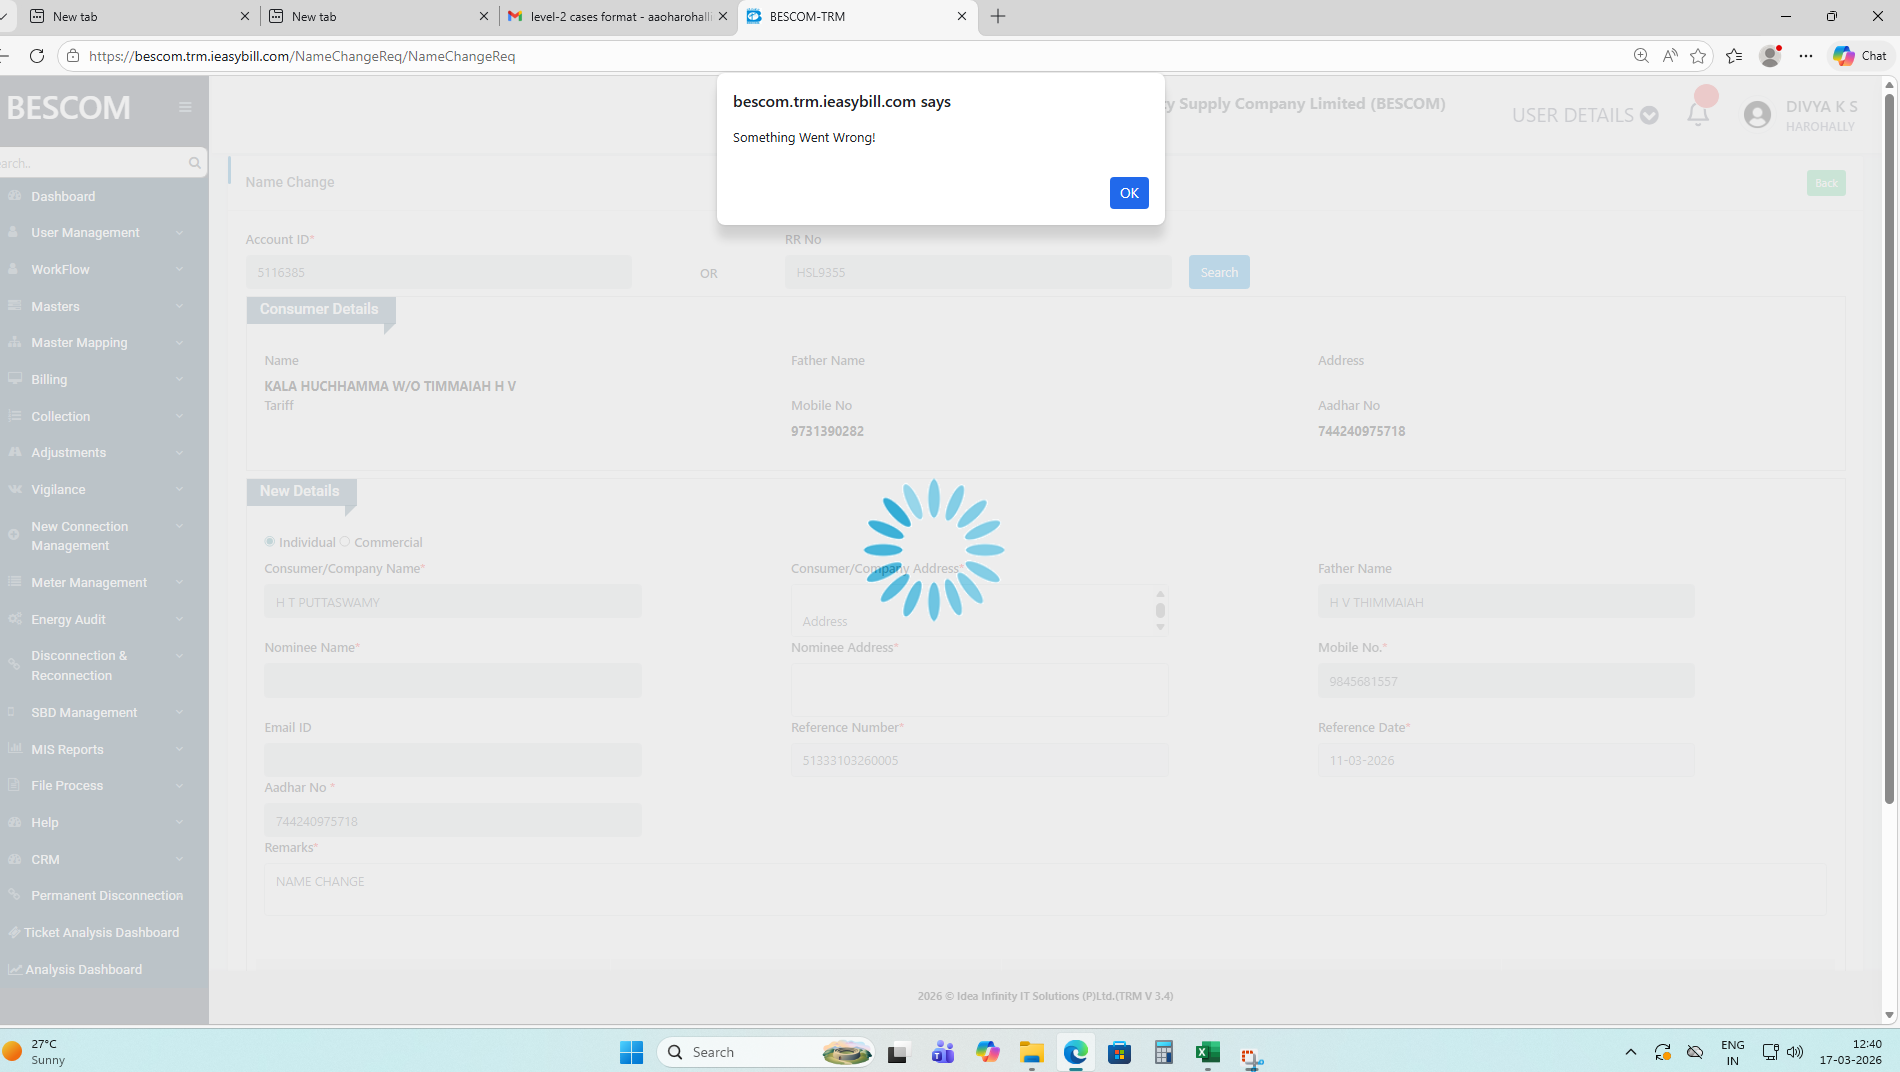Open the browser favorites list icon
This screenshot has width=1900, height=1072.
pyautogui.click(x=1734, y=56)
